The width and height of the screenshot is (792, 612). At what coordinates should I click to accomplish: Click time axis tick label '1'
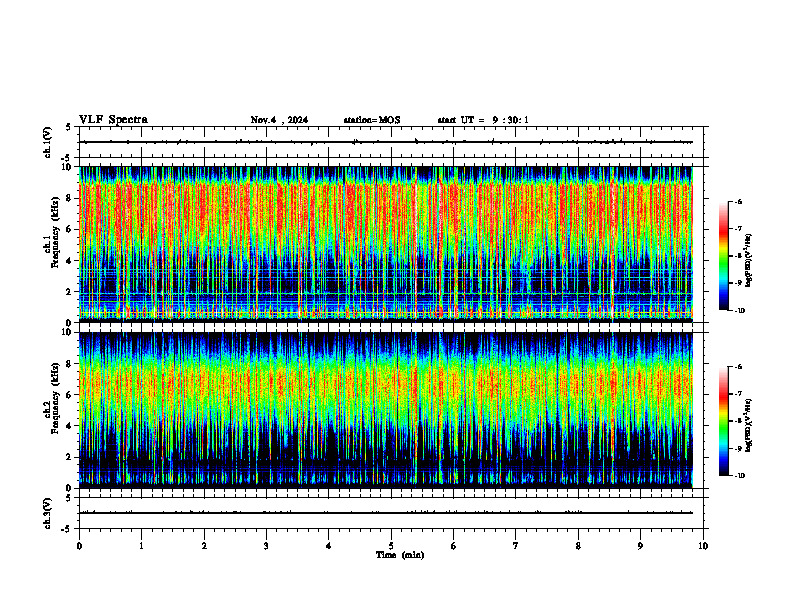[x=142, y=546]
